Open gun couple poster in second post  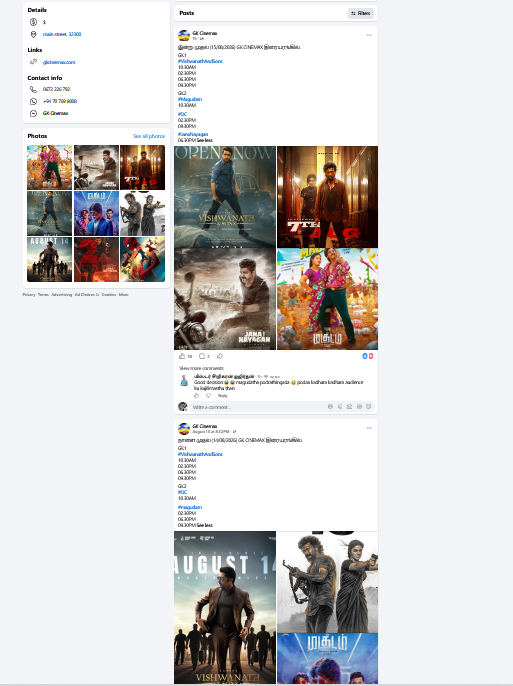click(328, 582)
